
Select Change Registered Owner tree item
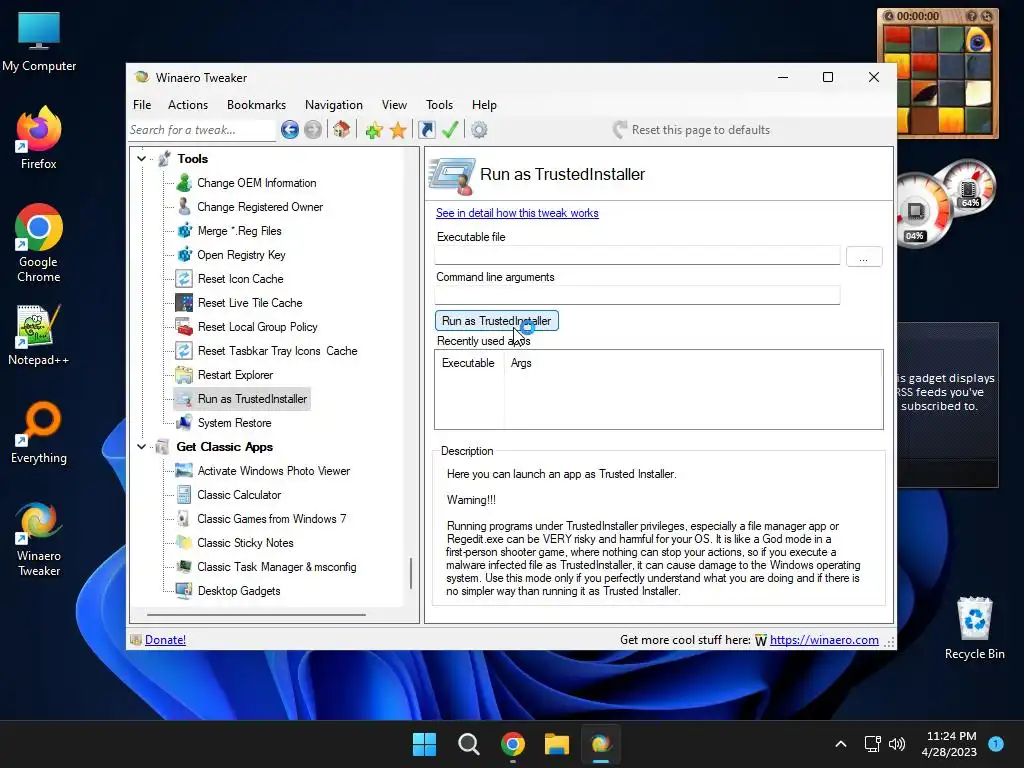(x=260, y=207)
